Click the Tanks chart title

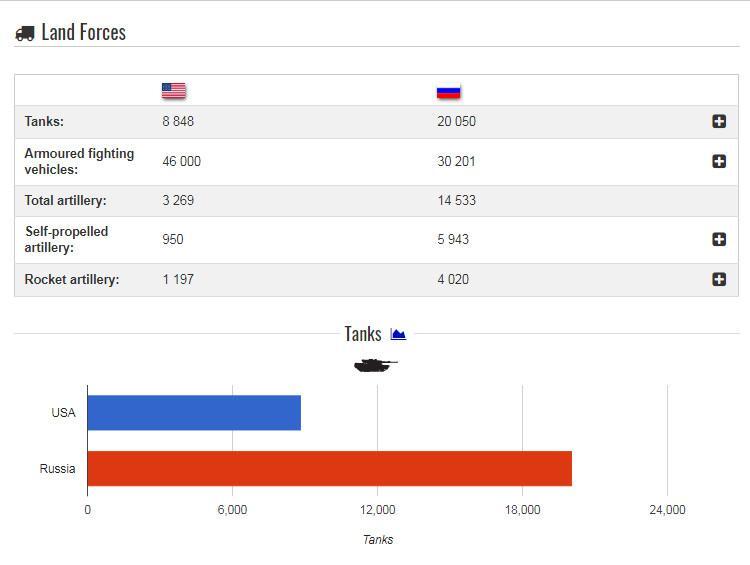point(362,334)
